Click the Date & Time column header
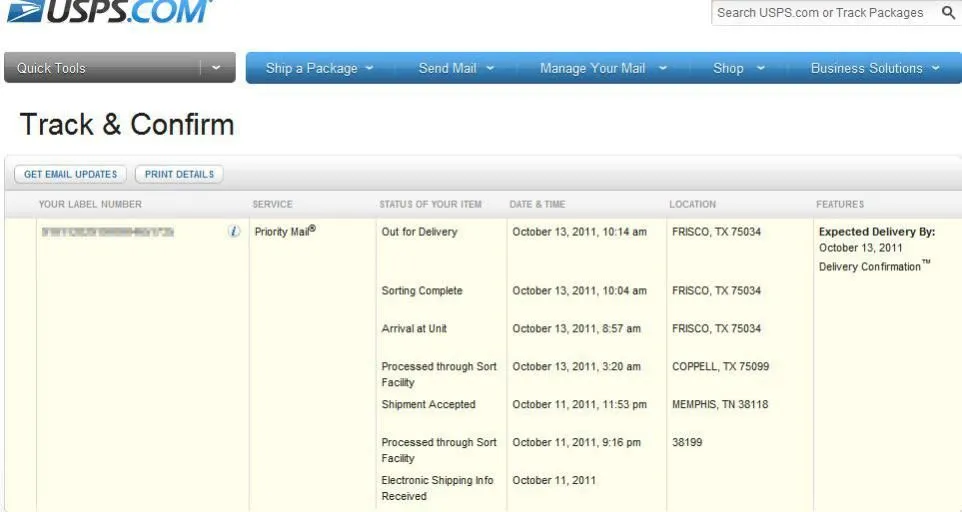The height and width of the screenshot is (512, 962). (537, 204)
